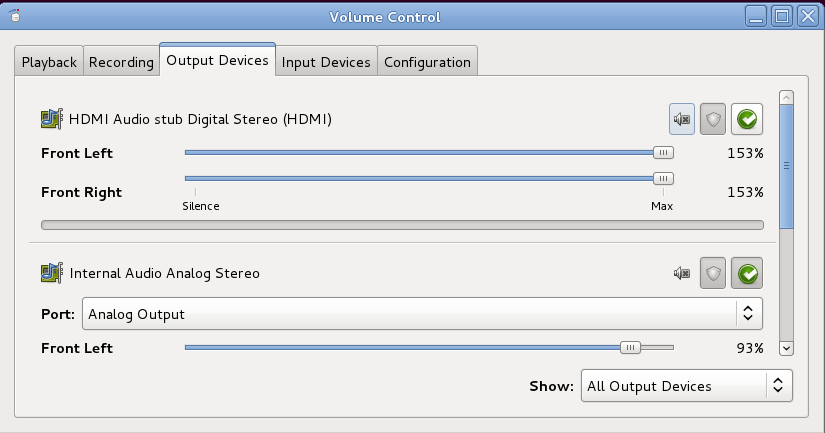The width and height of the screenshot is (825, 433).
Task: Switch to the Playback tab
Action: coord(49,62)
